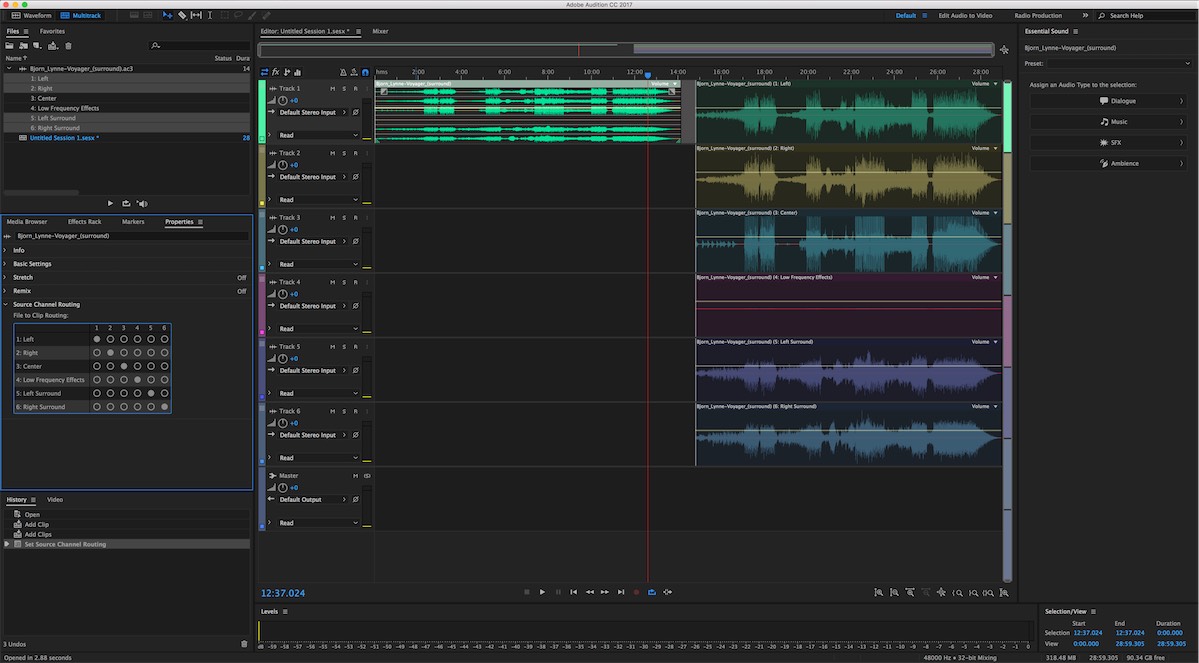This screenshot has width=1199, height=663.
Task: Click the Track 1 volume knob
Action: tap(282, 101)
